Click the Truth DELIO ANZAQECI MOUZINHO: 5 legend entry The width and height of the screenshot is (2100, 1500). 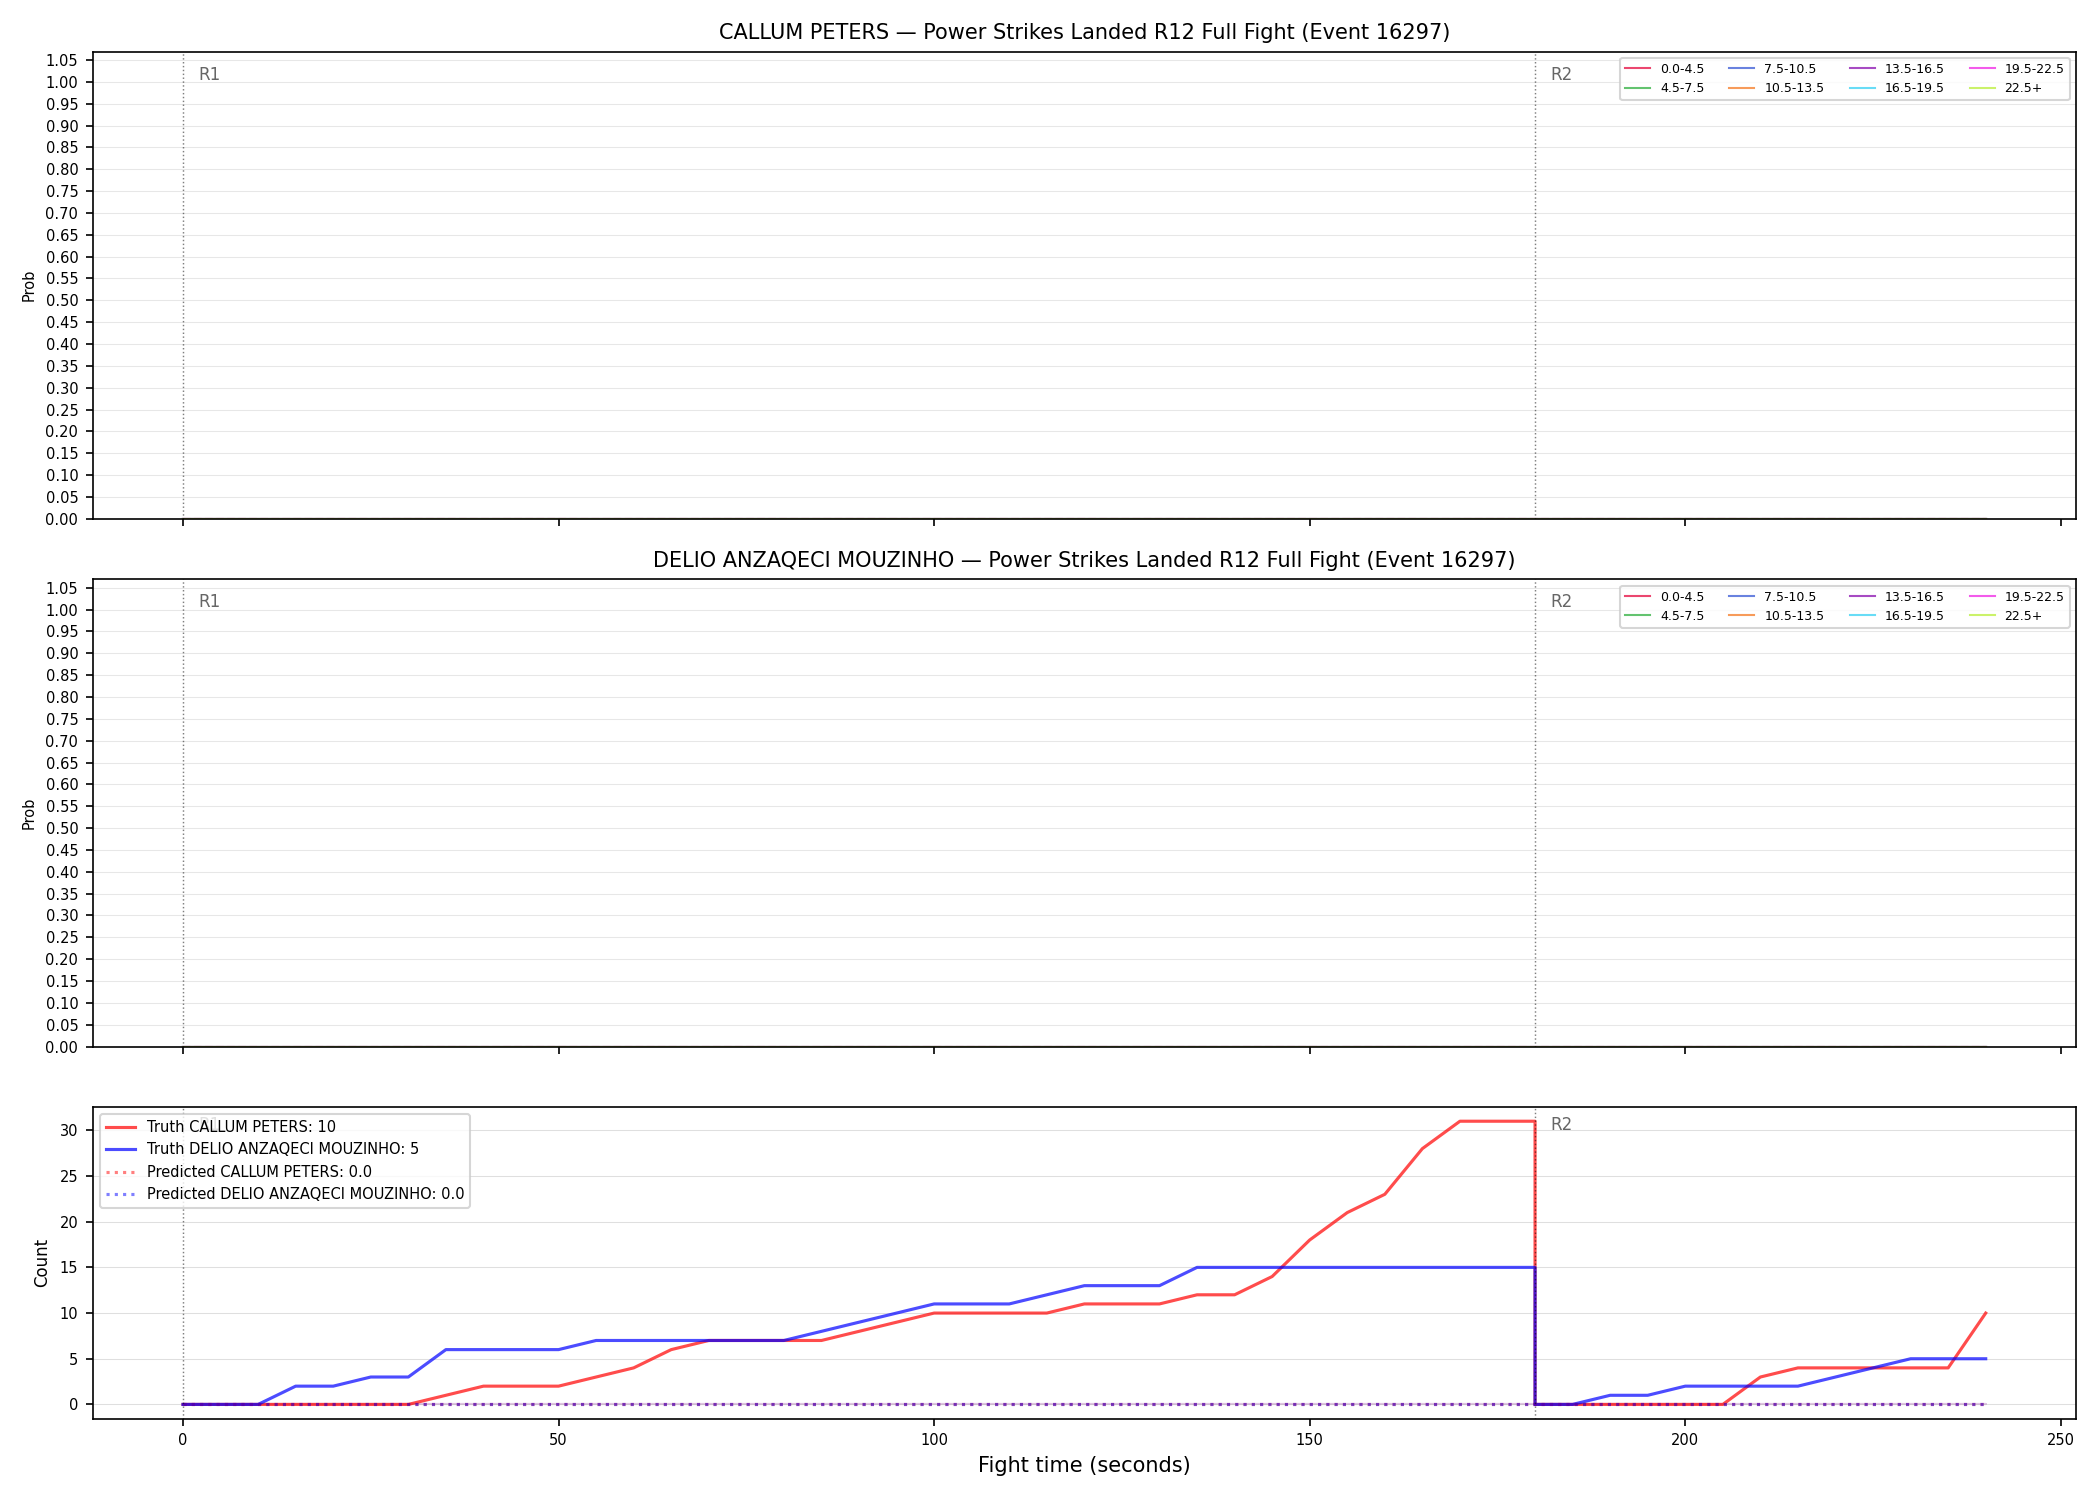point(262,1149)
